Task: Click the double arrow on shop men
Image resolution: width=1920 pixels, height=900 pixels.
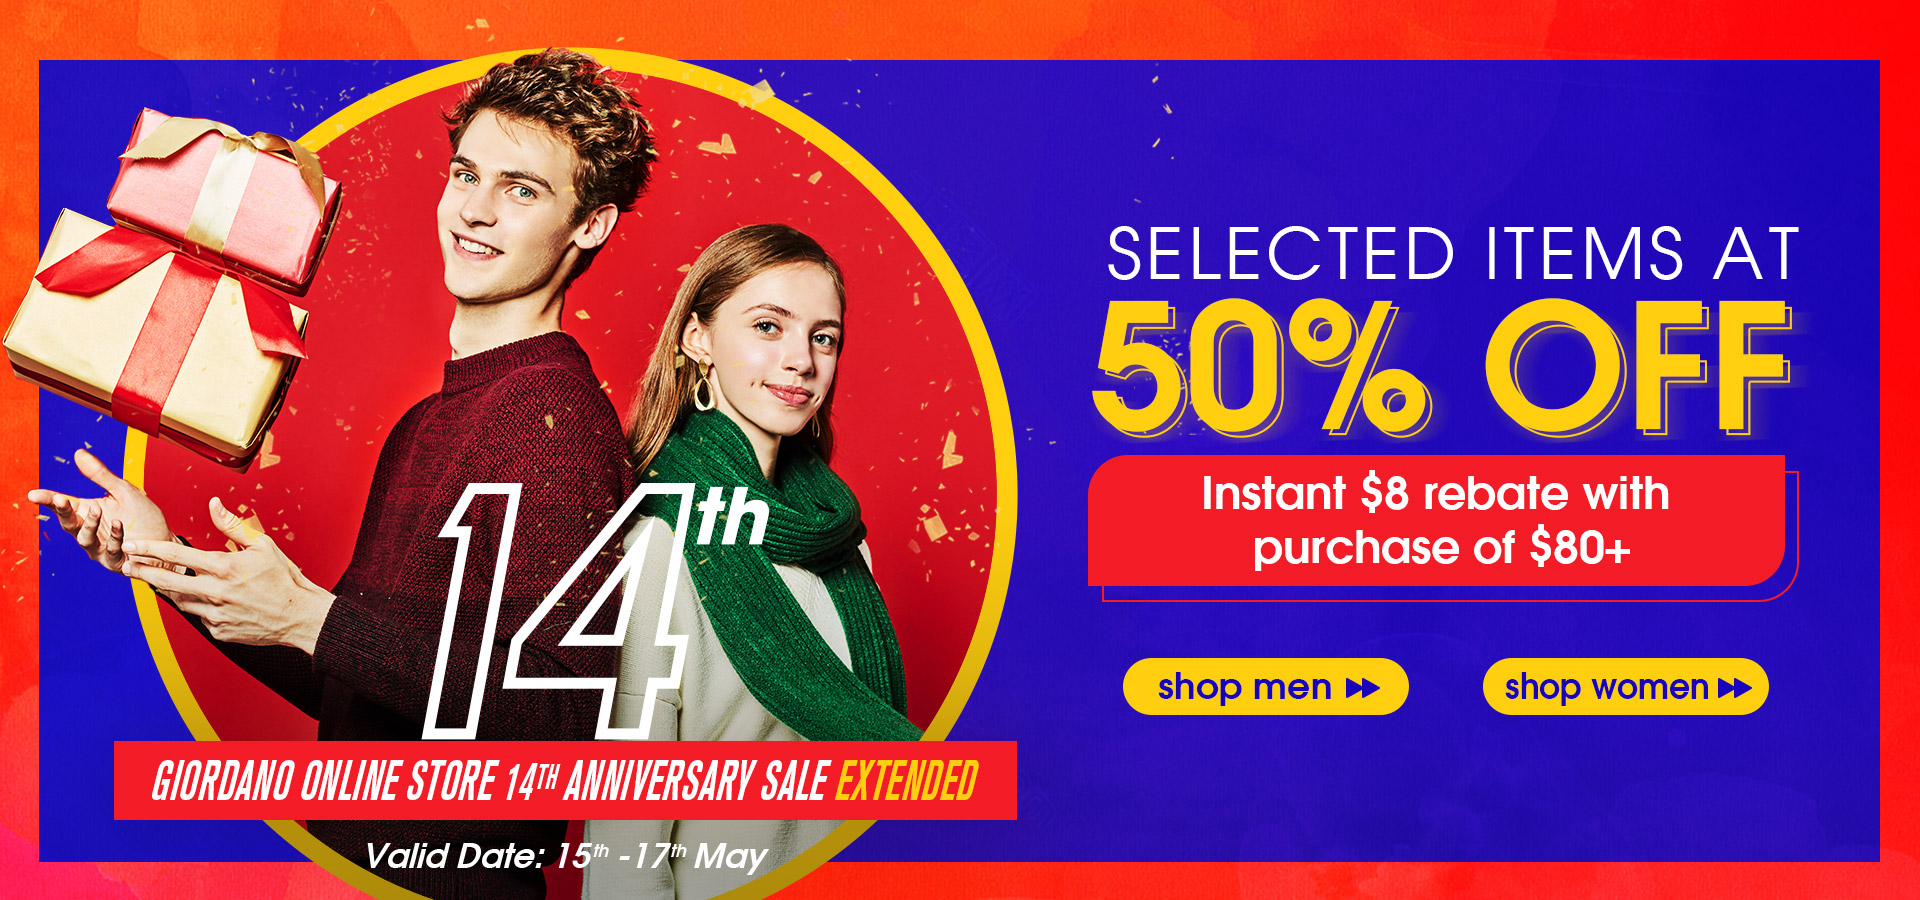Action: (x=1363, y=688)
